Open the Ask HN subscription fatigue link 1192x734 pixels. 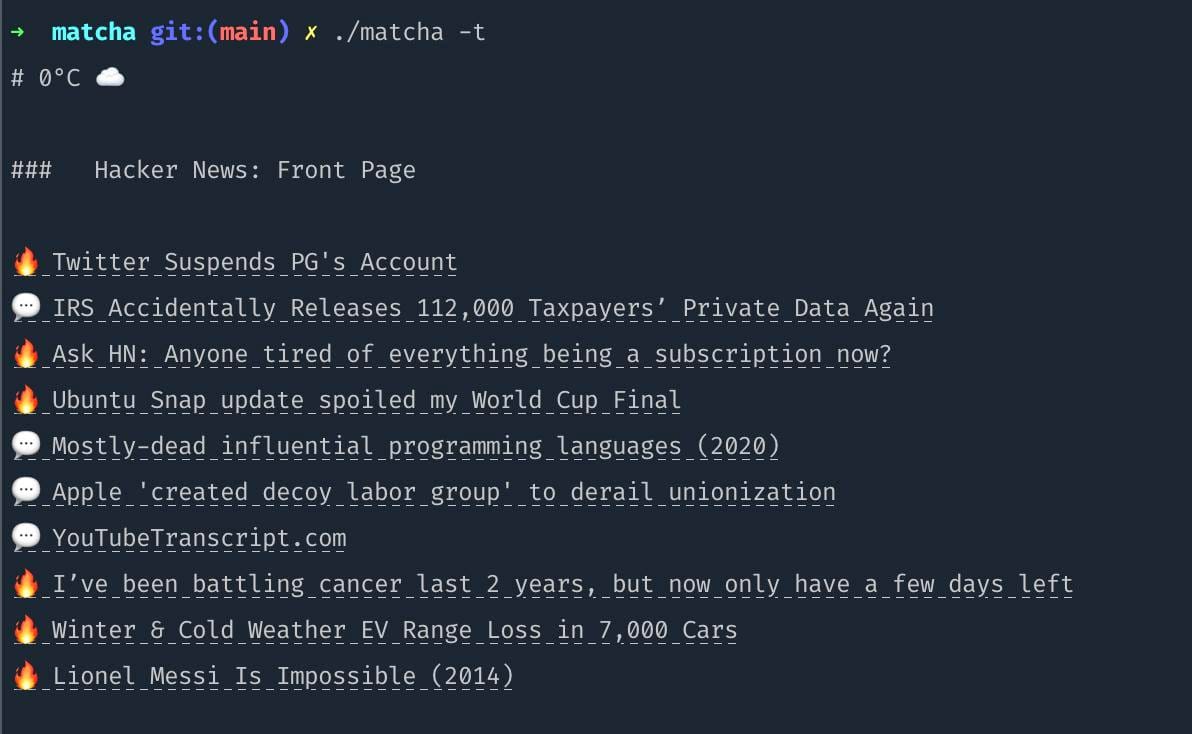[x=471, y=355]
